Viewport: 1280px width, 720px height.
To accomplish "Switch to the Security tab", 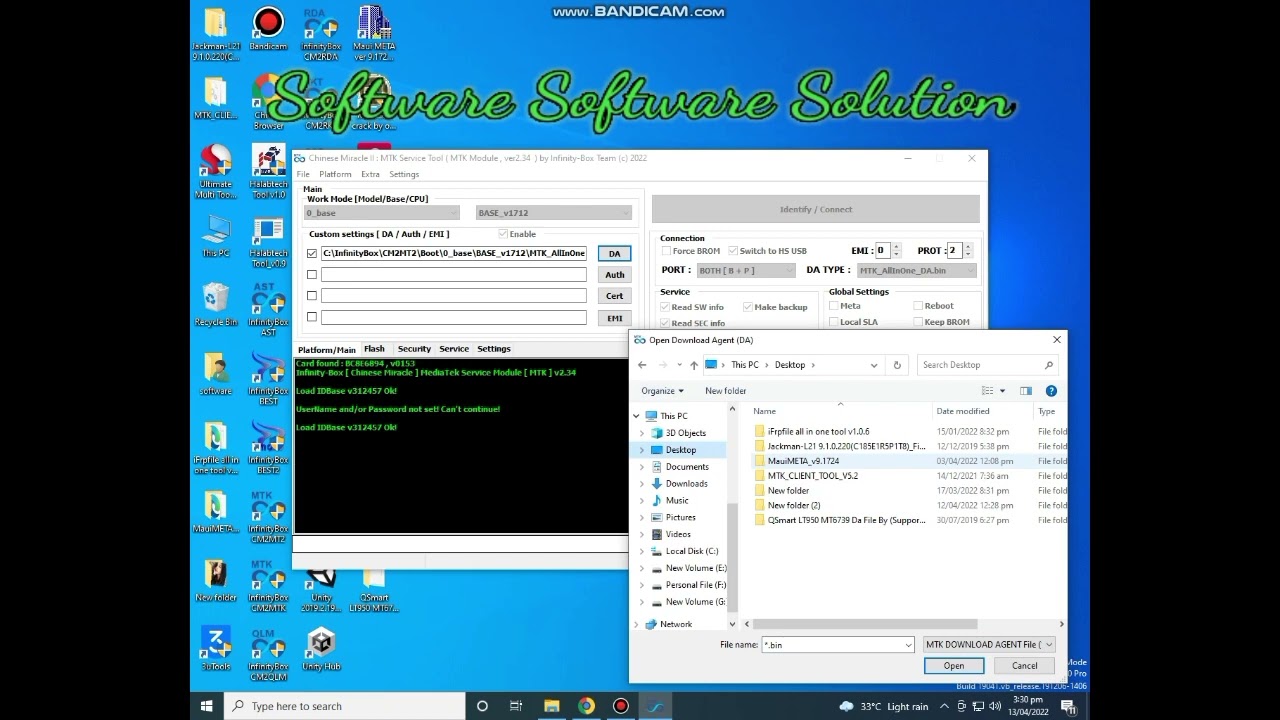I will click(414, 349).
